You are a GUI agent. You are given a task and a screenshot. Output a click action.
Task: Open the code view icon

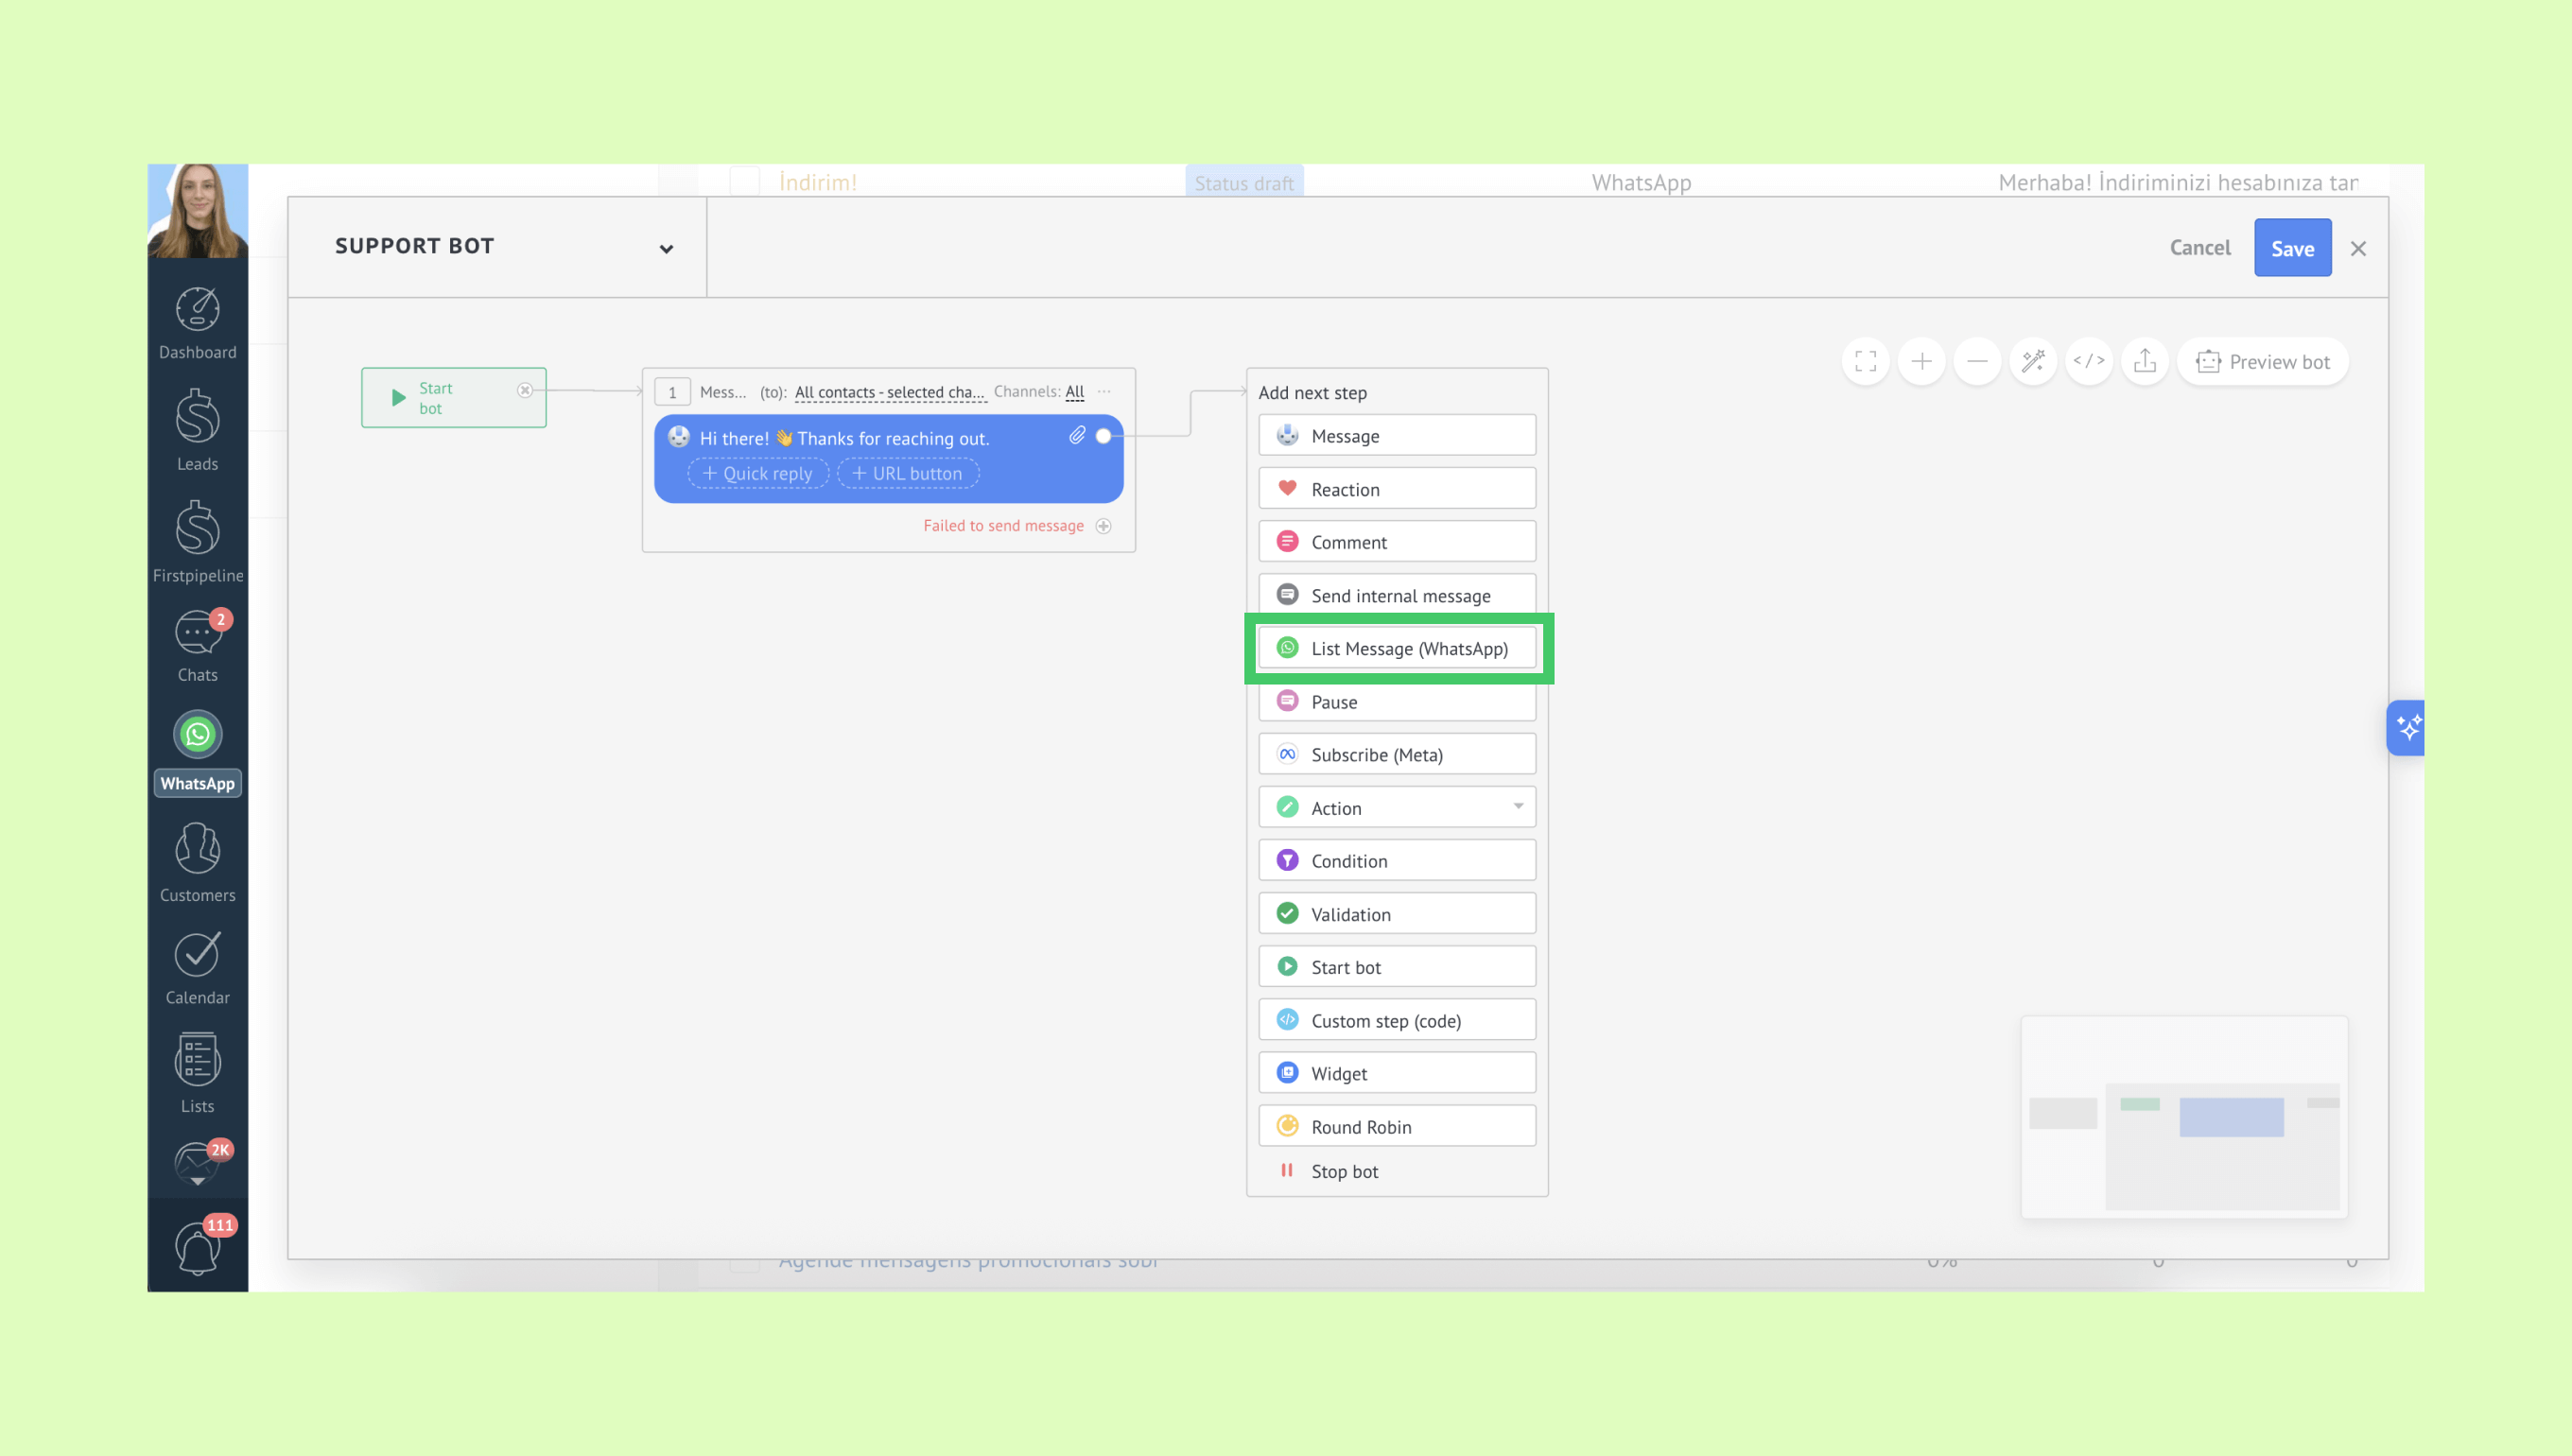[2089, 361]
